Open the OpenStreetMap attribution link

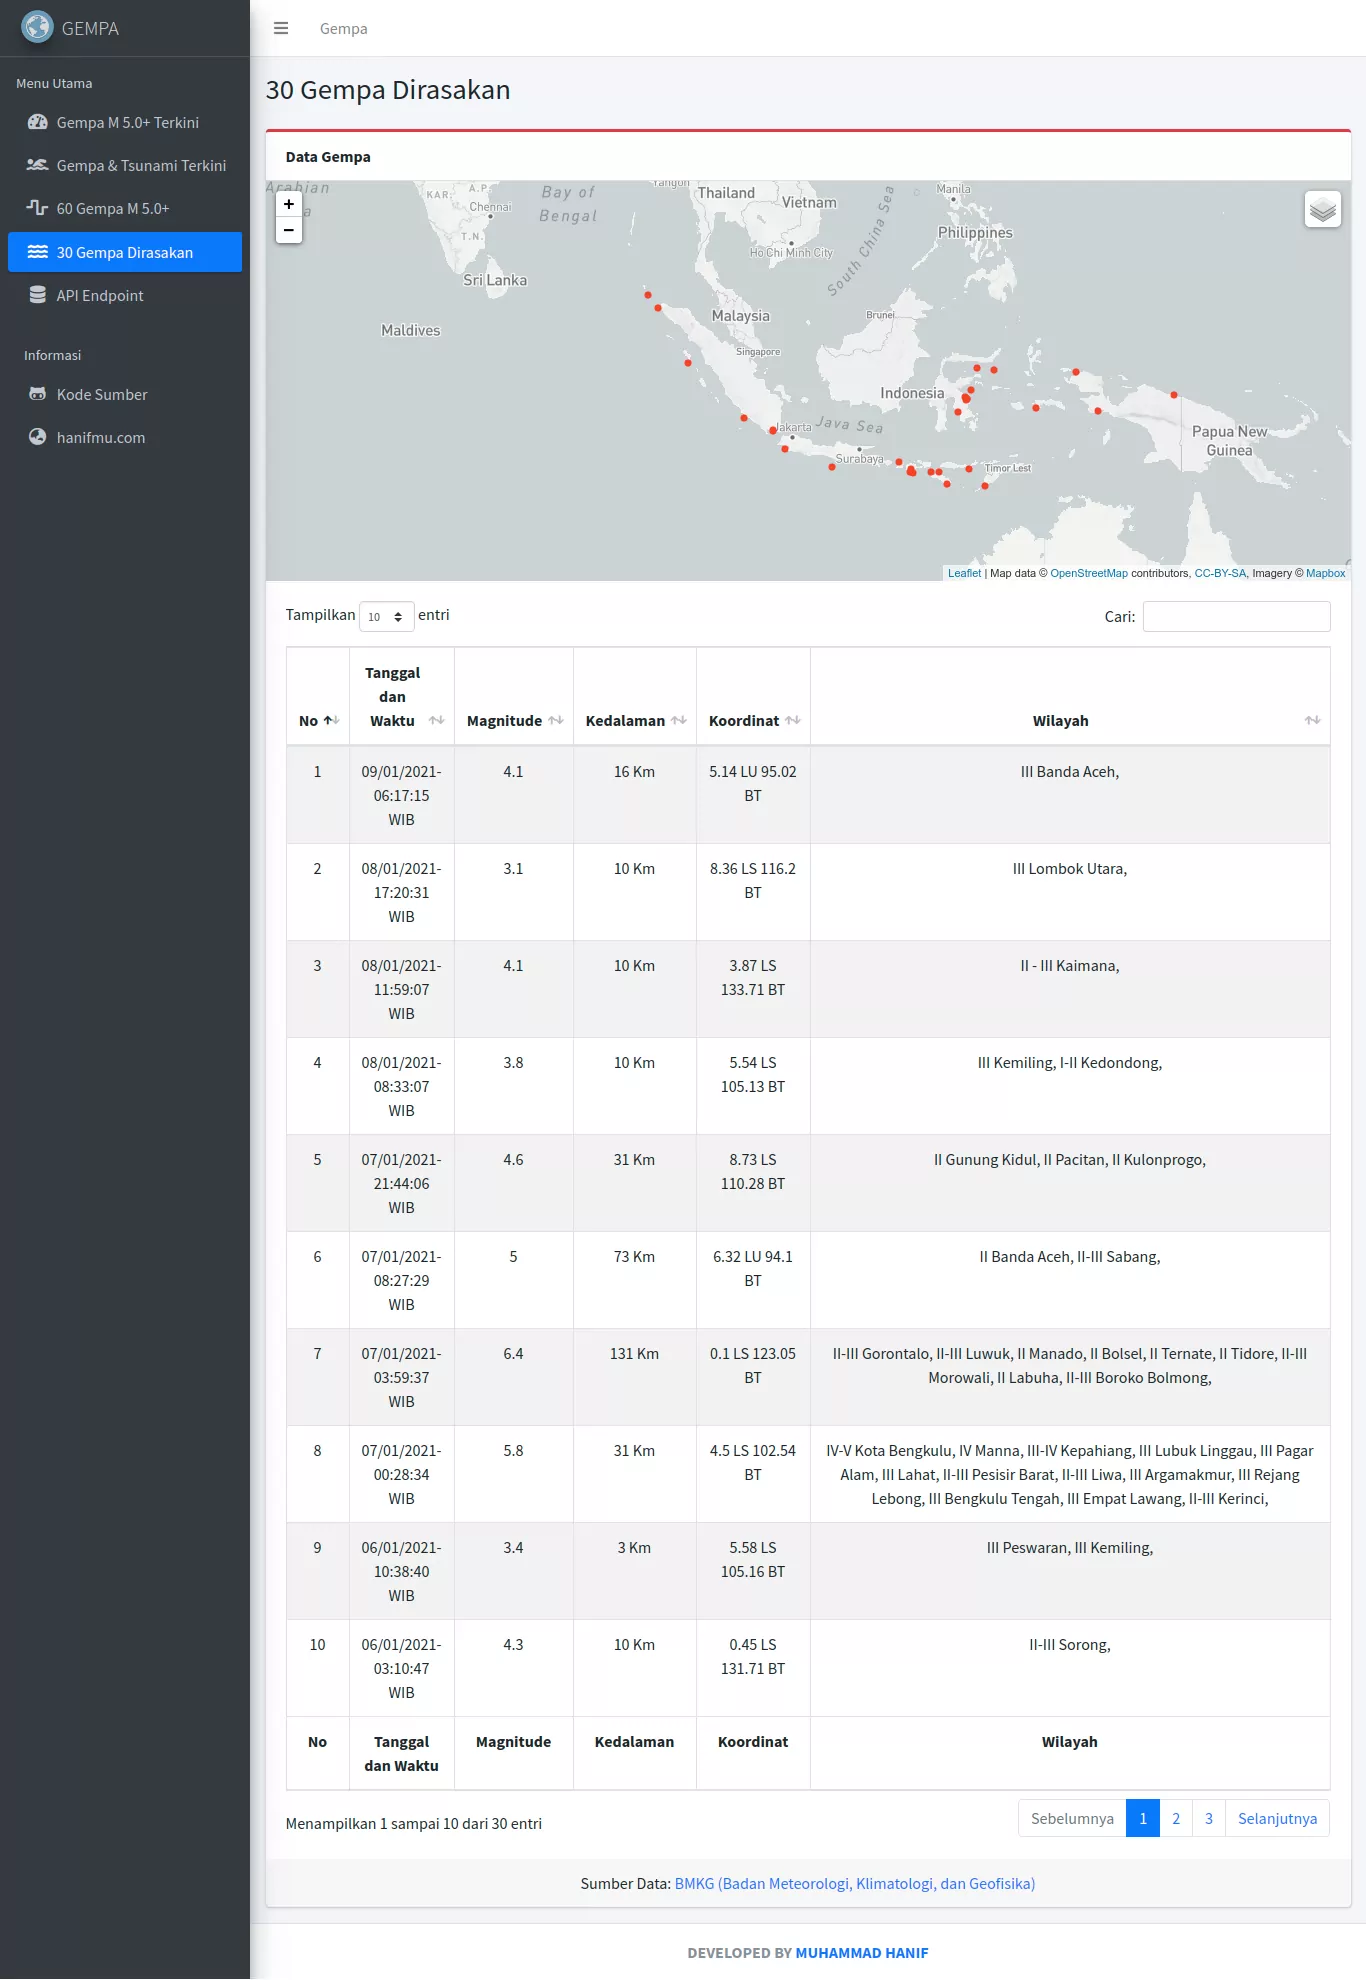(x=1089, y=573)
